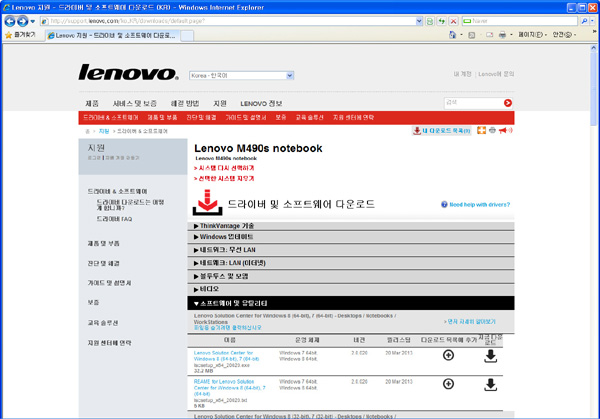Open Need help with drivers? link
600x419 pixels.
(x=479, y=204)
